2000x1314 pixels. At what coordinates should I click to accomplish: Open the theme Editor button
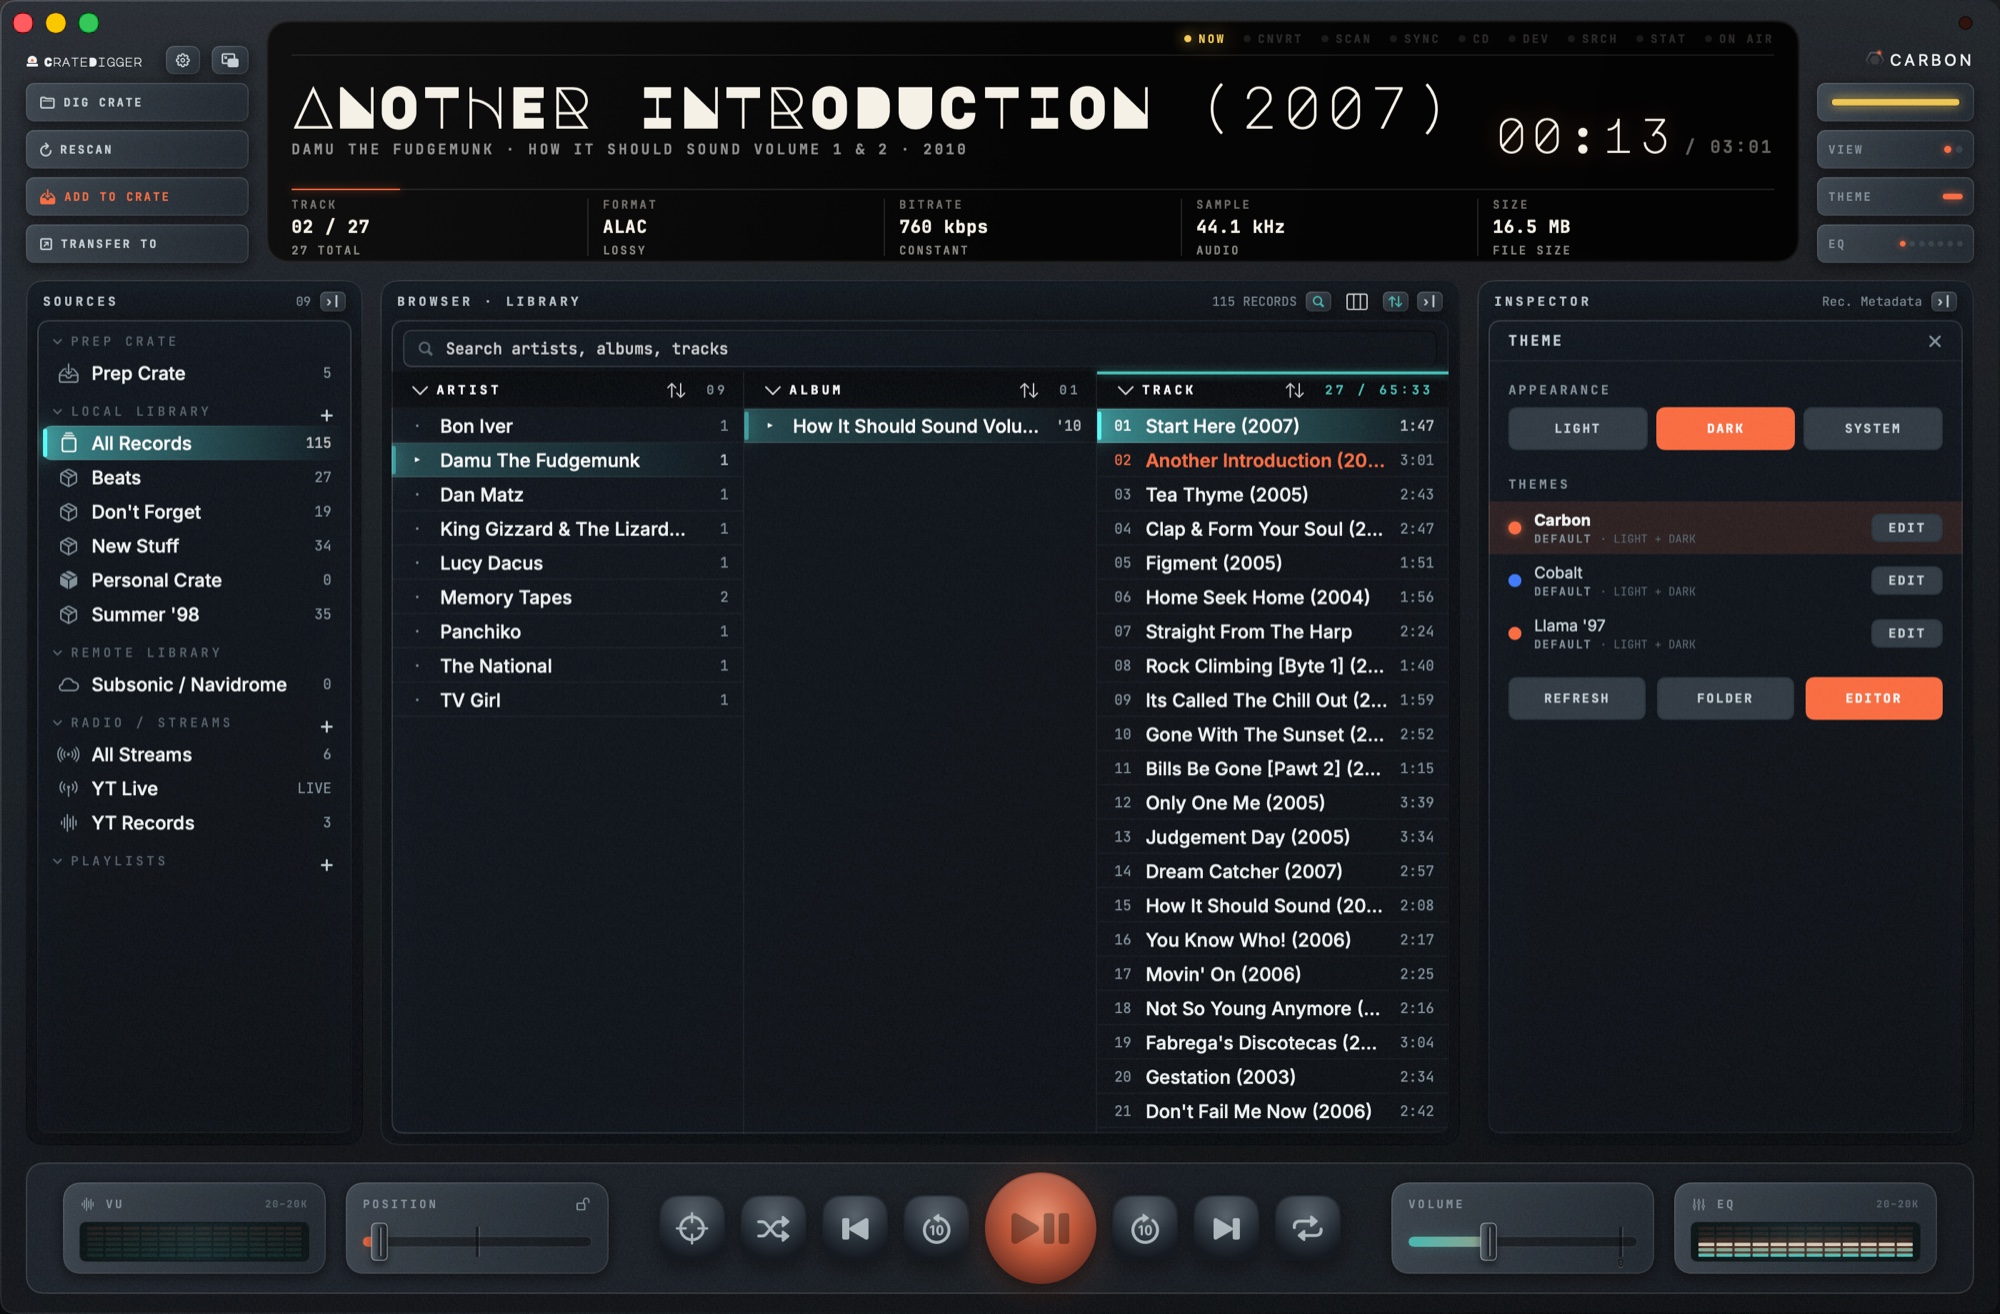pyautogui.click(x=1873, y=698)
